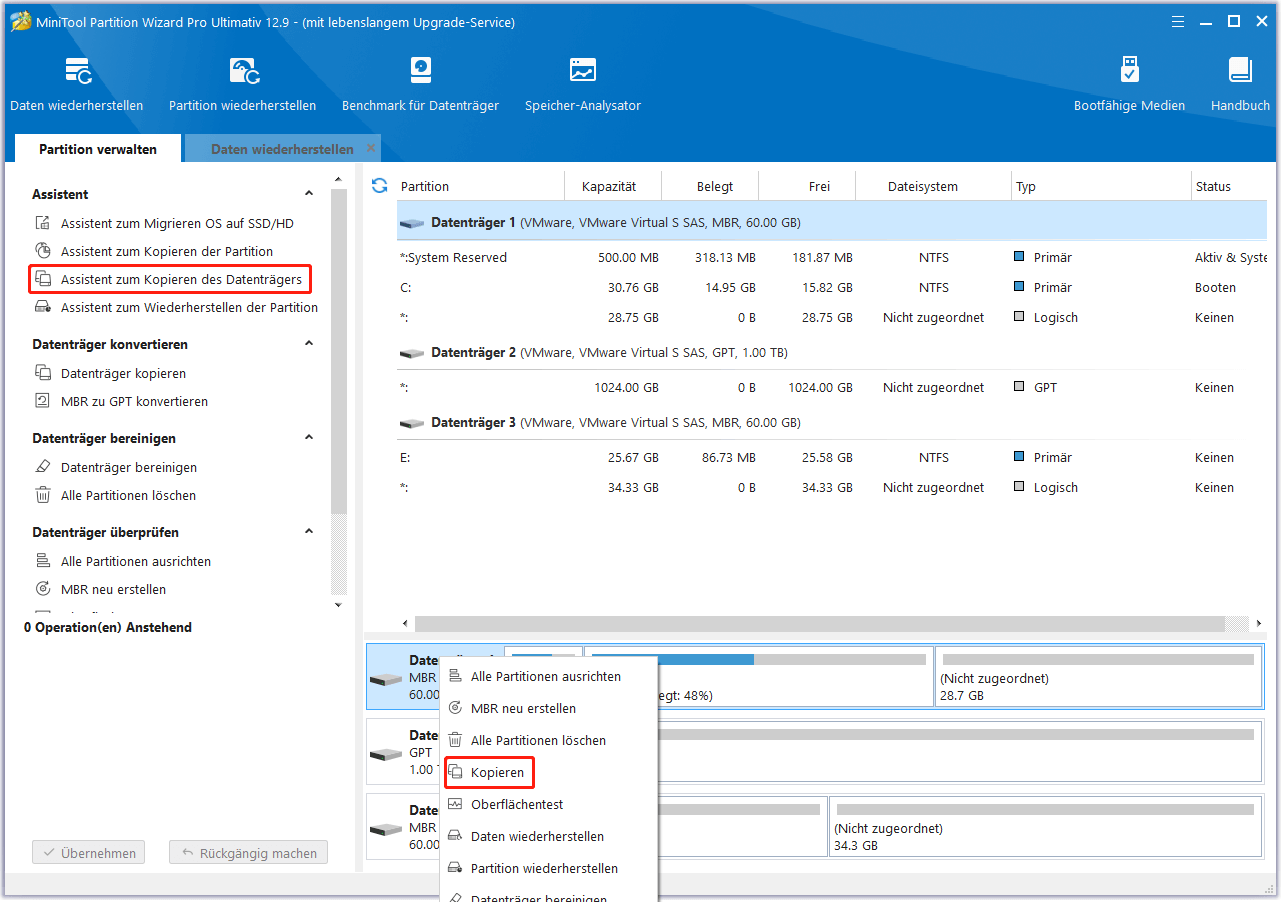Start Assistent zum Kopieren des Datenträgers
The height and width of the screenshot is (902, 1282).
[x=170, y=279]
